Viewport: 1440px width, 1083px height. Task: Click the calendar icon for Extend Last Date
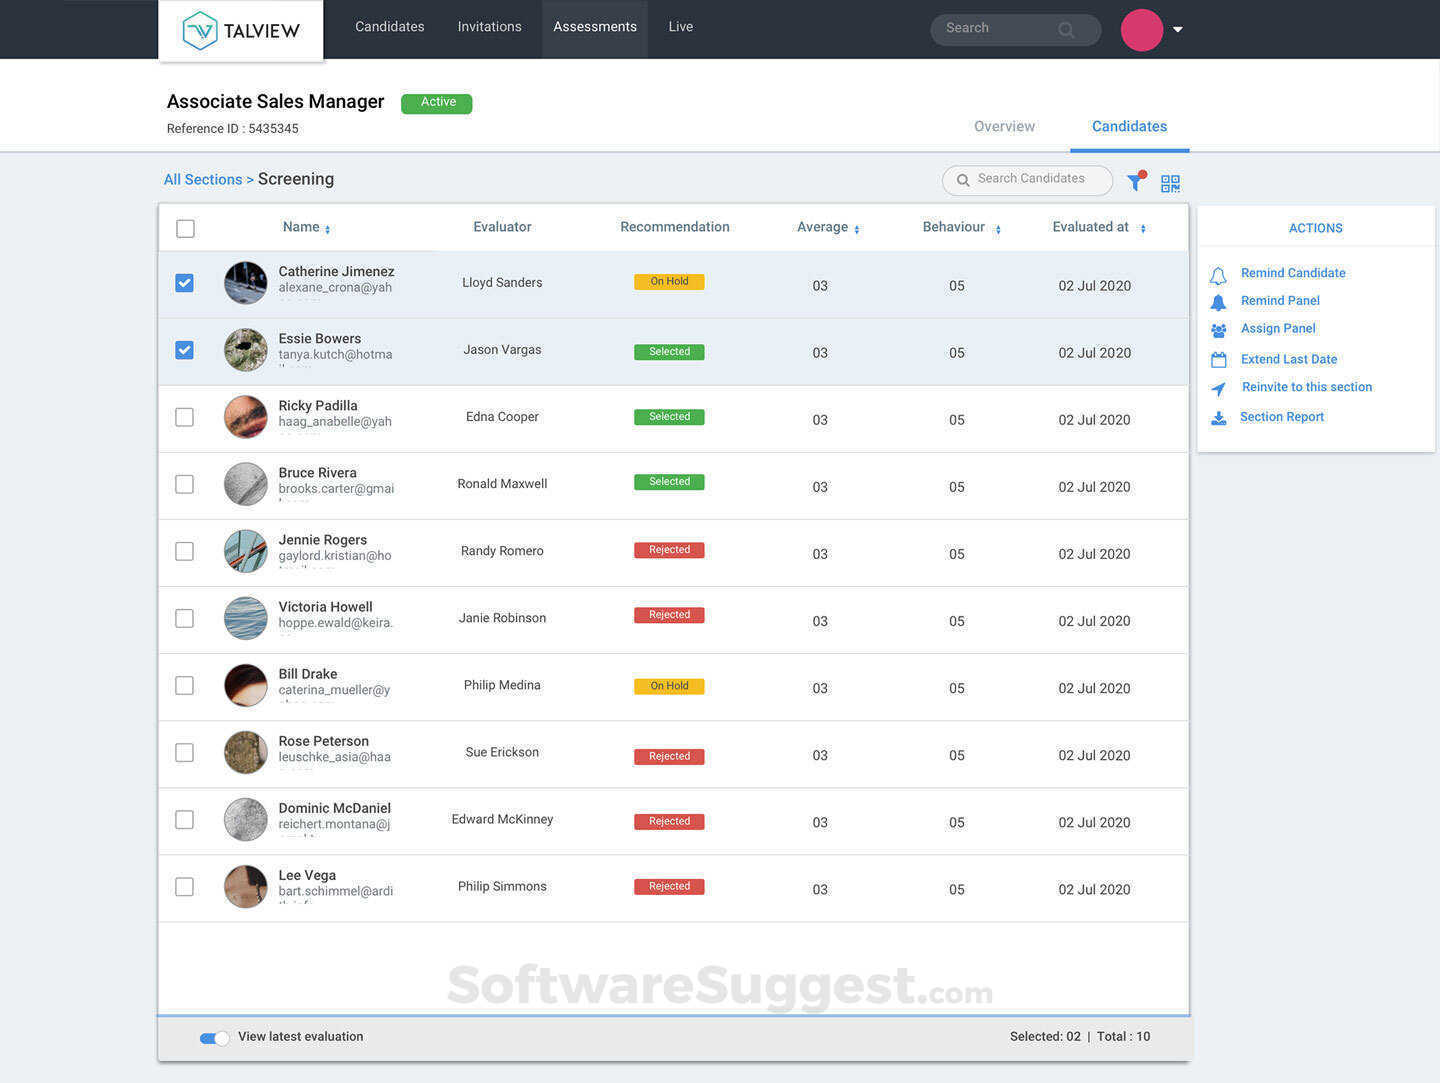pos(1218,359)
